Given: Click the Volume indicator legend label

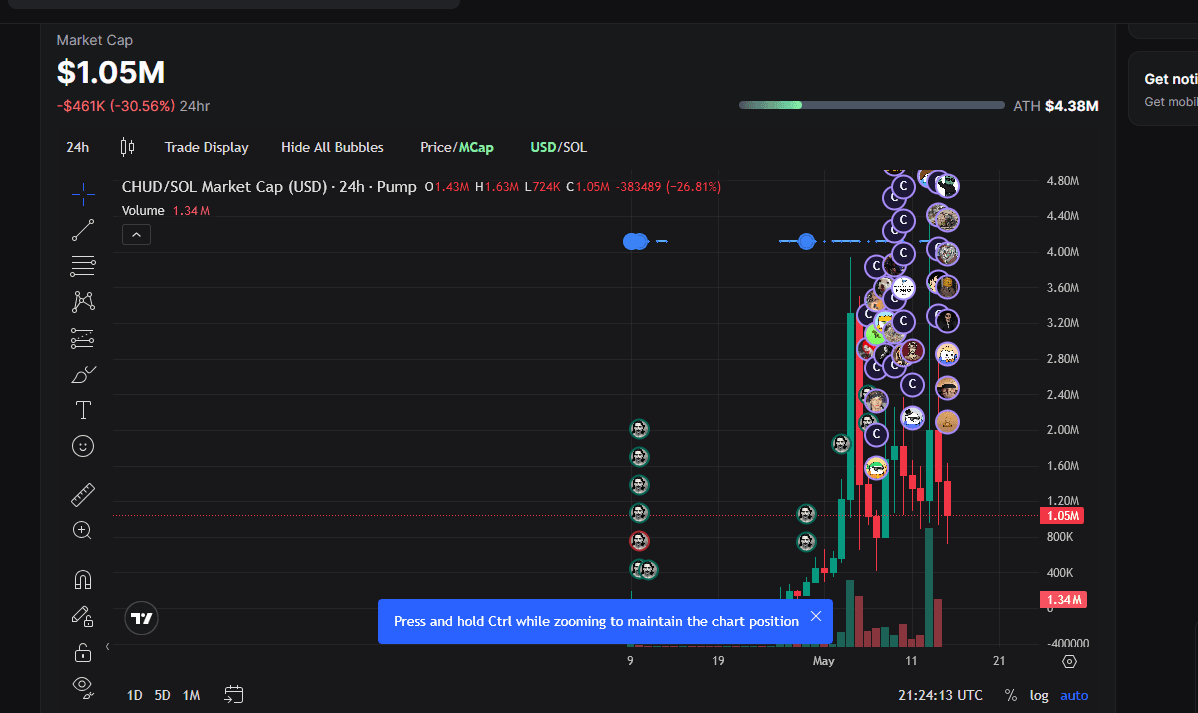Looking at the screenshot, I should point(143,211).
